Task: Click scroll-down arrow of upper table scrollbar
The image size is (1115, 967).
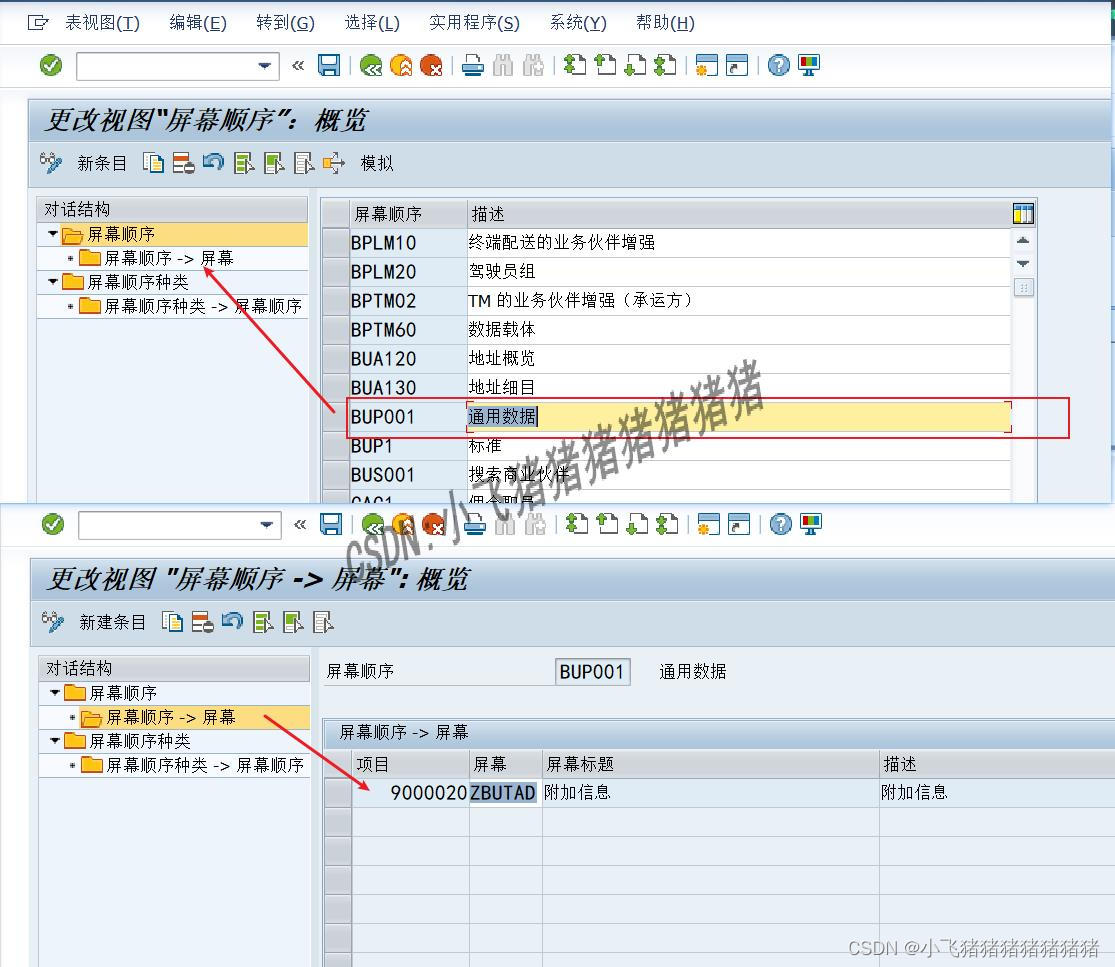Action: pyautogui.click(x=1023, y=263)
